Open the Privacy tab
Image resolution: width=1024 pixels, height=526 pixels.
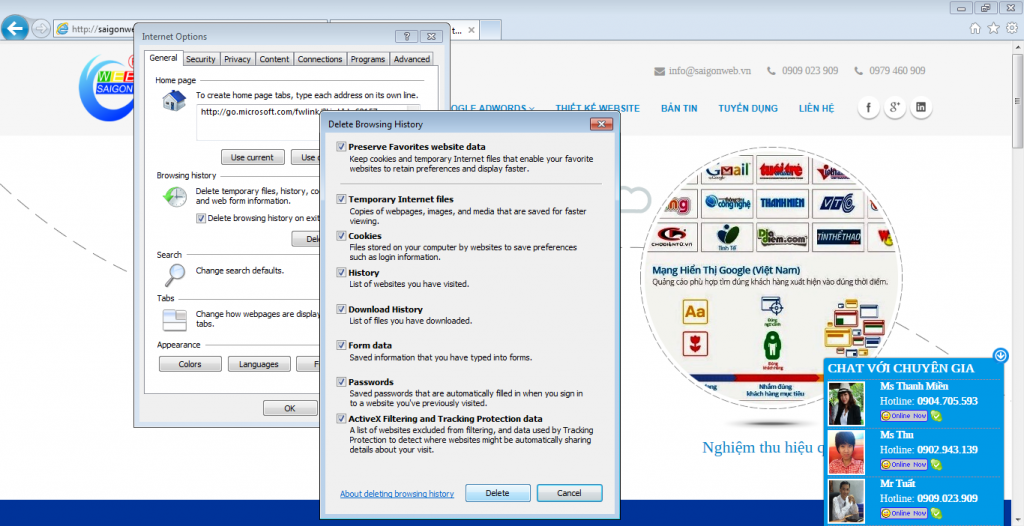[237, 59]
